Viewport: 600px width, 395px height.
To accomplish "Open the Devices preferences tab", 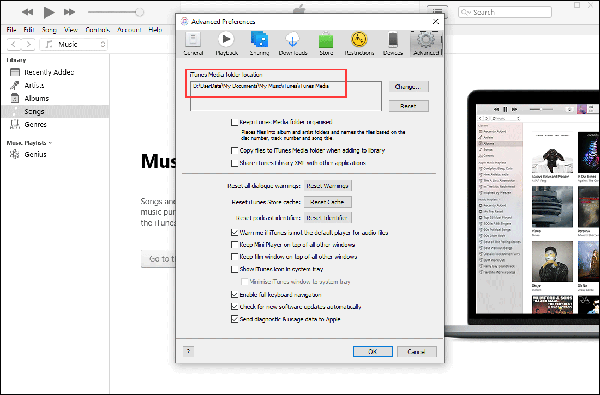I will pos(393,44).
